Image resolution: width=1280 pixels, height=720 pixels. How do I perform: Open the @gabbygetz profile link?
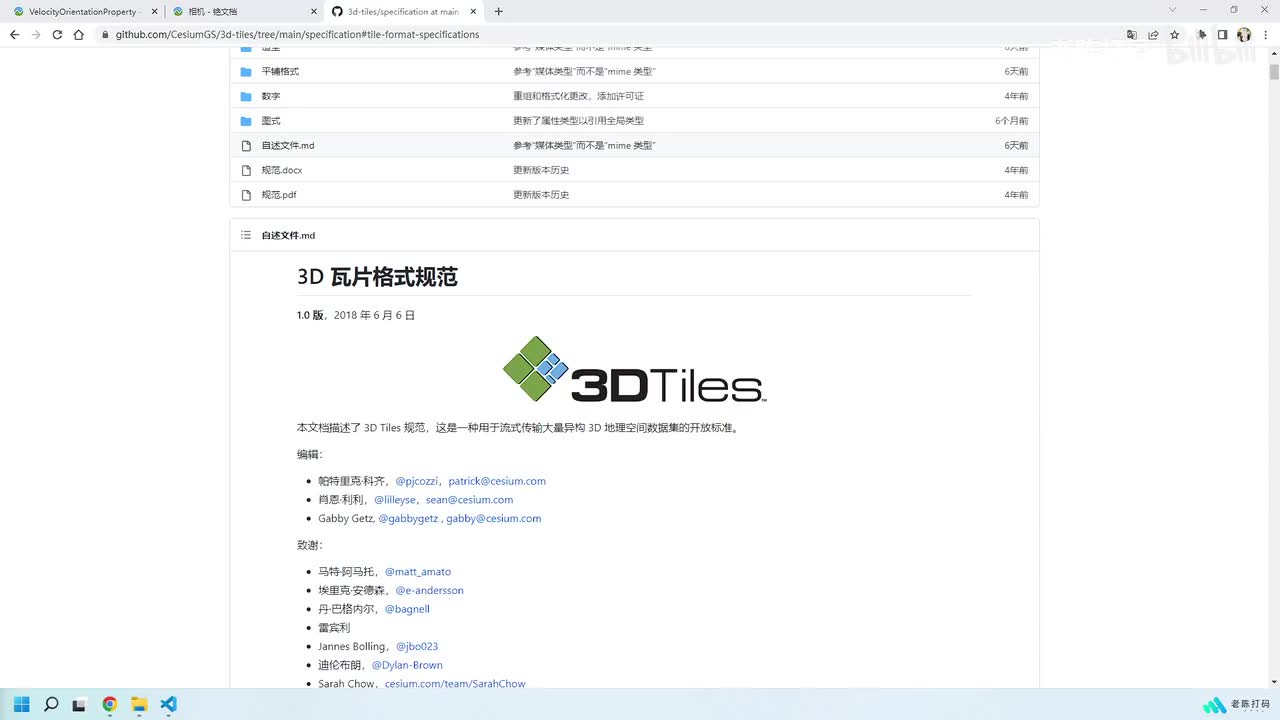click(x=408, y=519)
